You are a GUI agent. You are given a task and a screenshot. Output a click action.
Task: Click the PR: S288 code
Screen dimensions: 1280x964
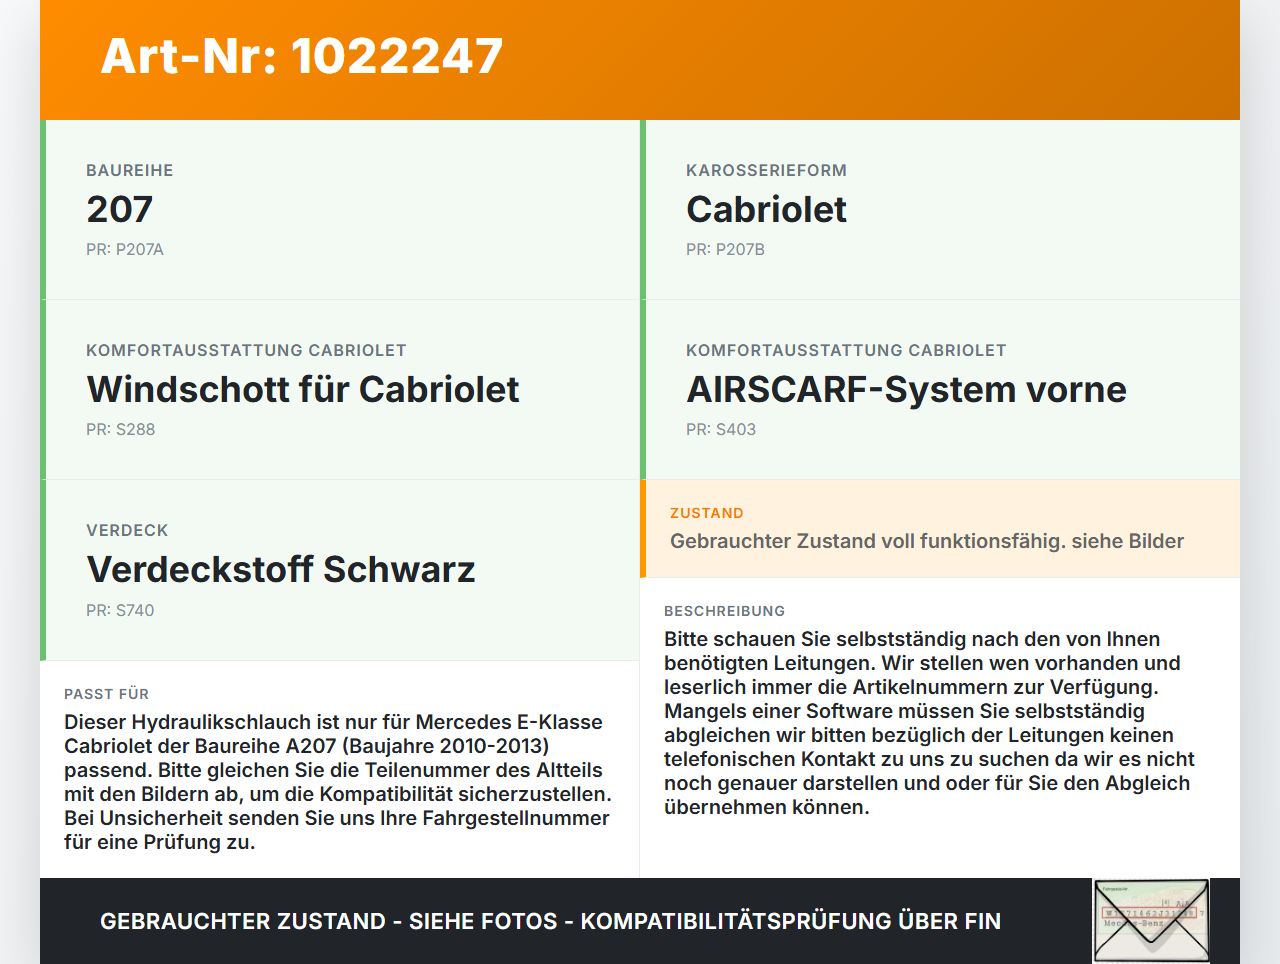coord(121,429)
